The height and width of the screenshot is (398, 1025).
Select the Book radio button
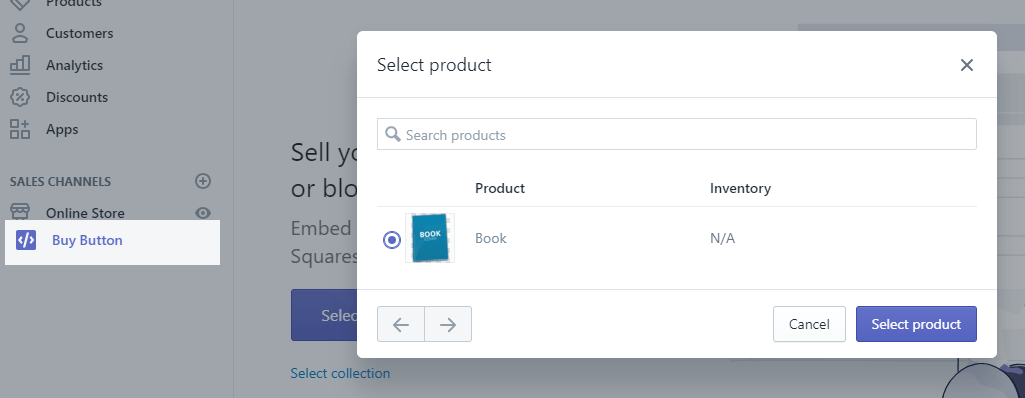point(392,240)
